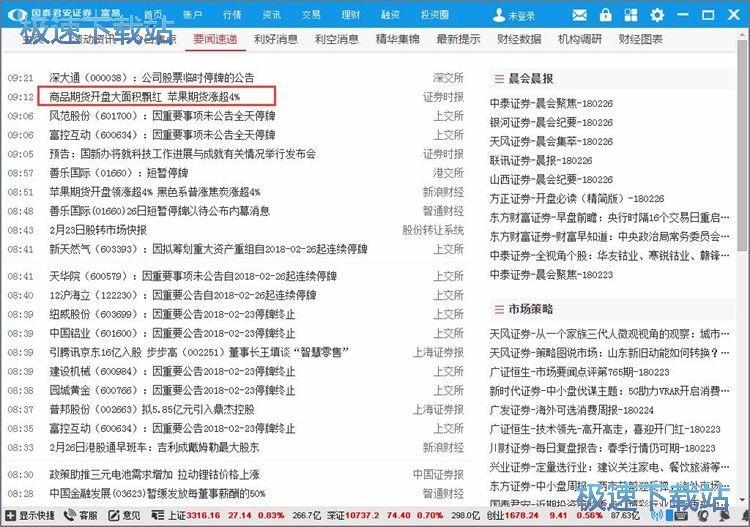Open the 理财 menu
750x527 pixels.
pos(351,15)
